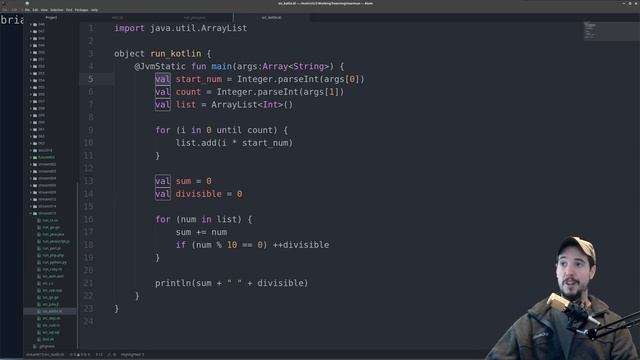Click 'if' keyword on line 18
Image resolution: width=640 pixels, height=360 pixels.
[x=180, y=245]
